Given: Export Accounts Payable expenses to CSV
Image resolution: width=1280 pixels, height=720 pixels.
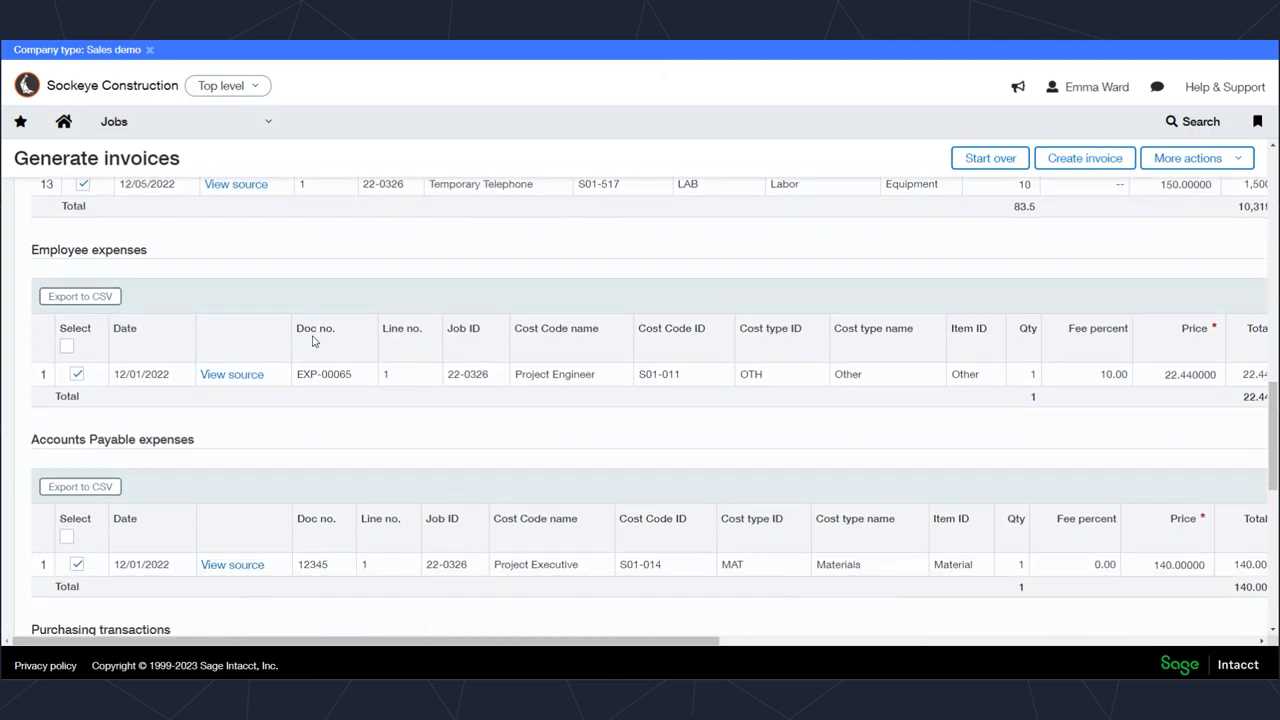Looking at the screenshot, I should tap(80, 486).
